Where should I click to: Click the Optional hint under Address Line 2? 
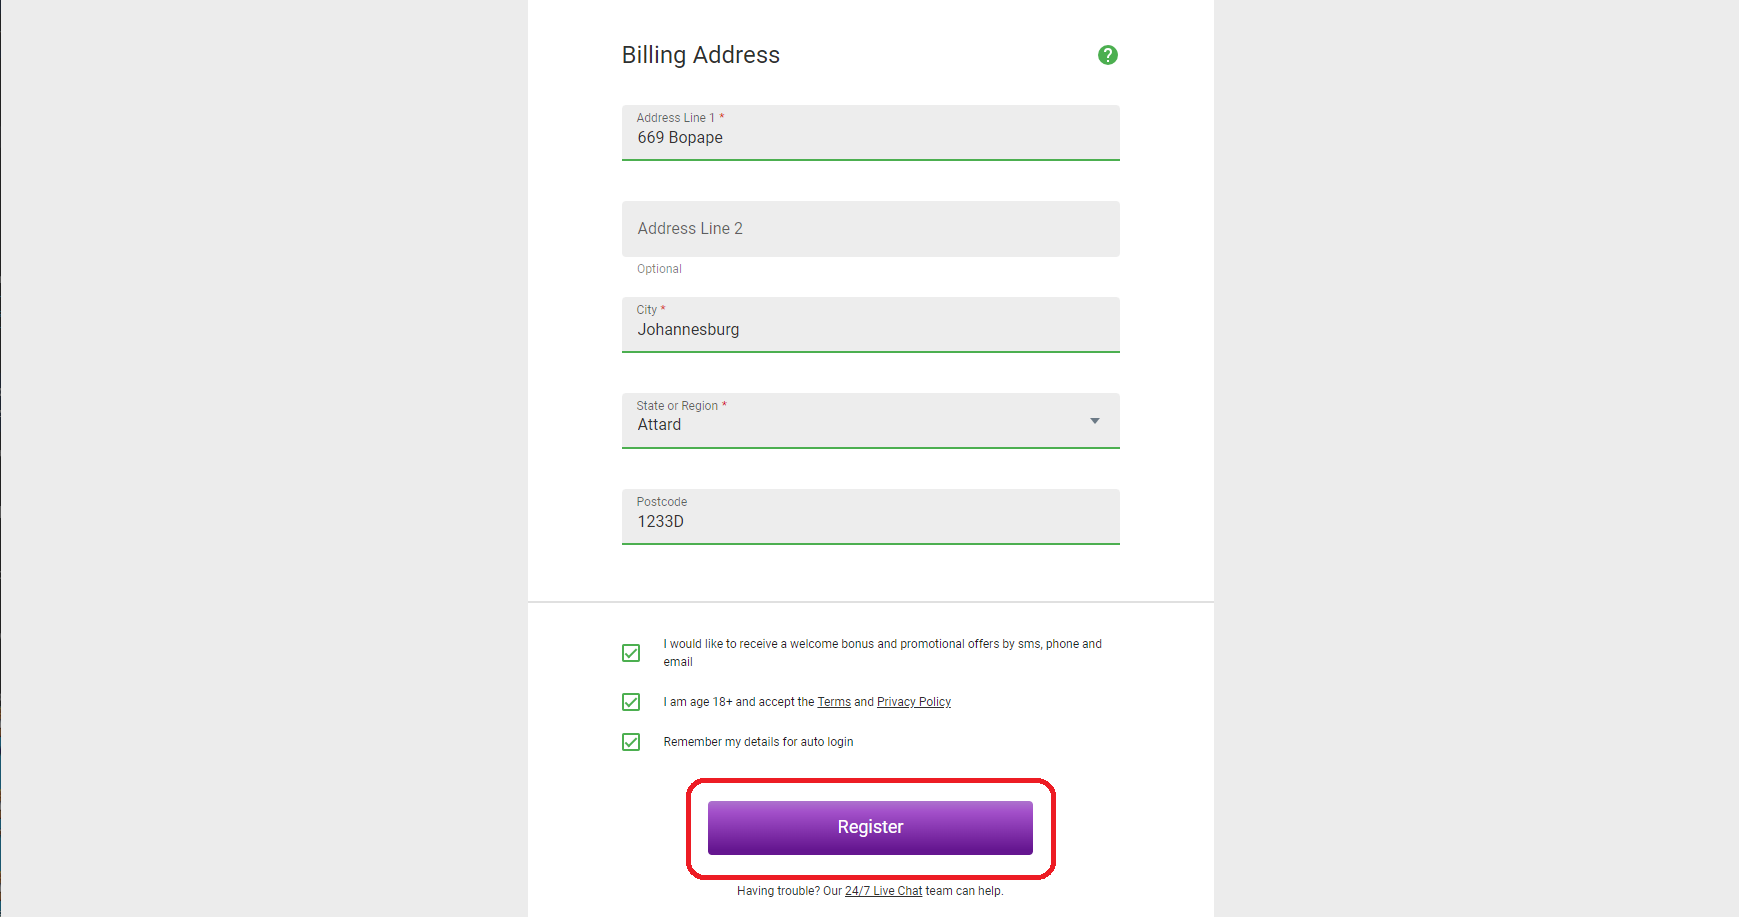click(659, 269)
